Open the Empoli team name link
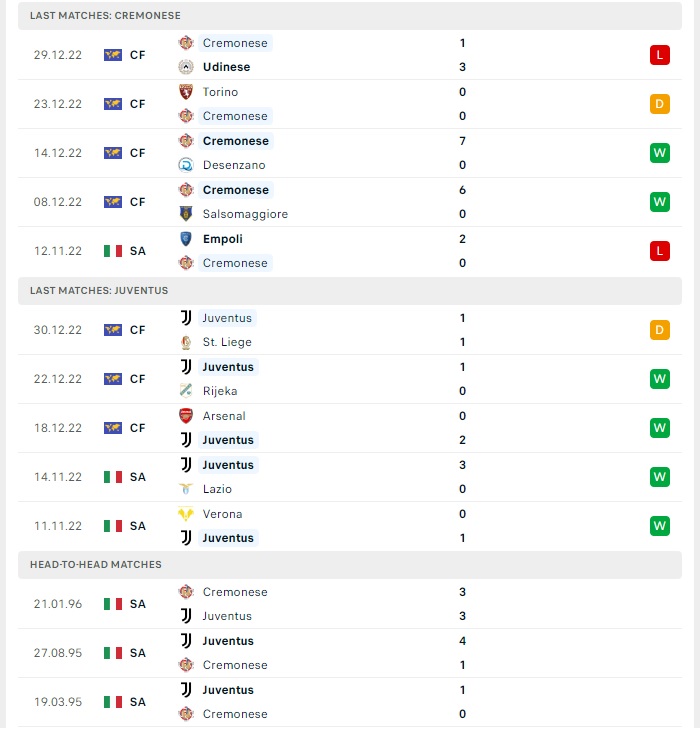Viewport: 700px width, 730px height. click(x=222, y=239)
